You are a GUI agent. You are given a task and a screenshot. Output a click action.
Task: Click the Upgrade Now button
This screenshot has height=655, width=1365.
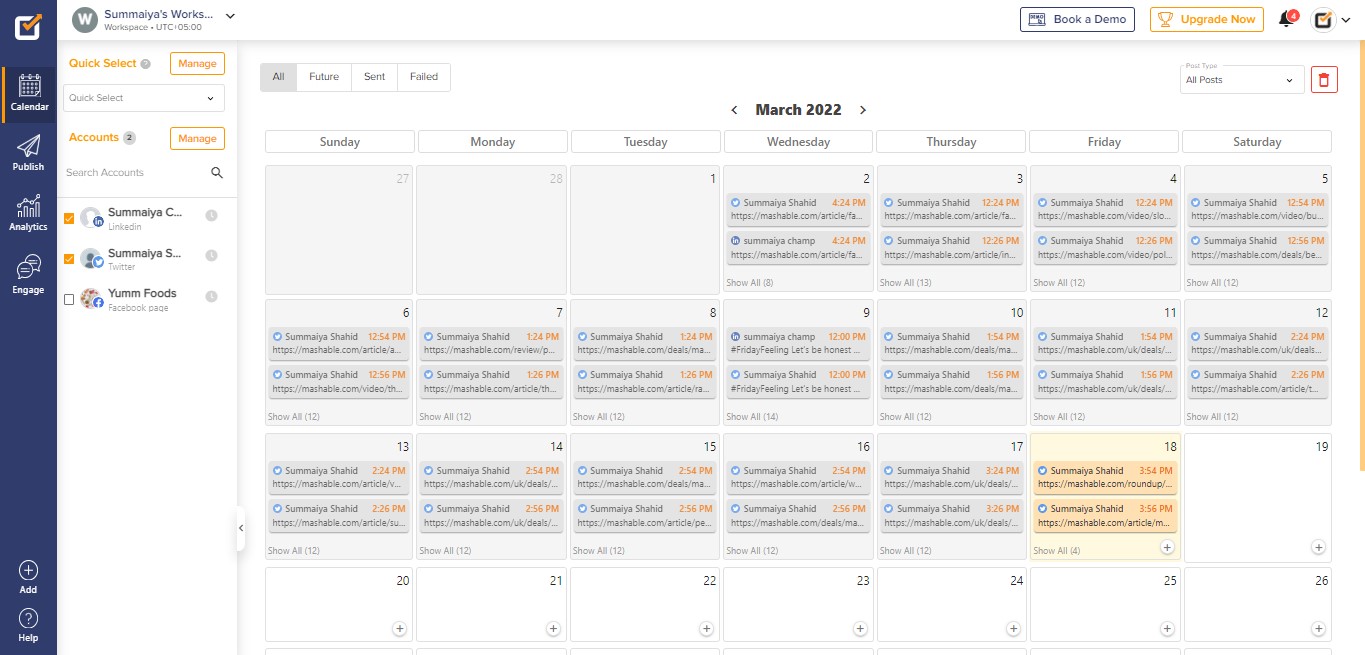pyautogui.click(x=1206, y=19)
